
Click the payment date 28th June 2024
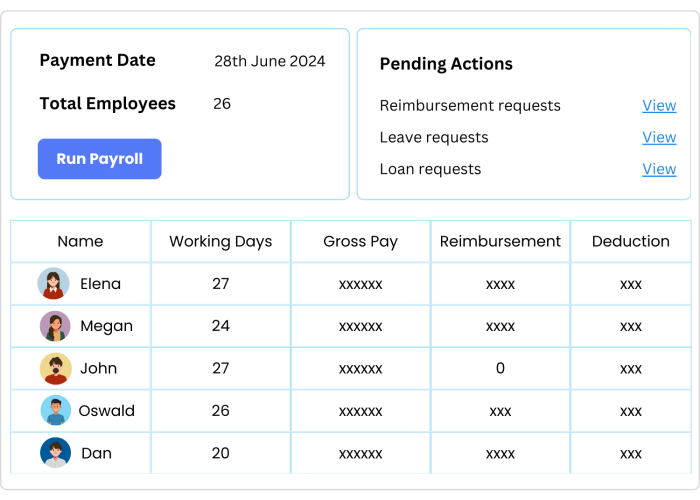(270, 61)
